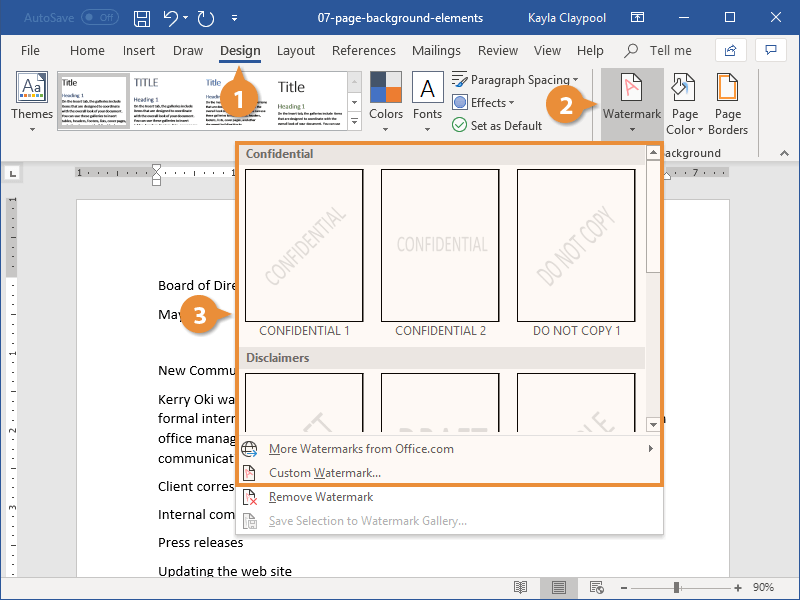
Task: Switch to Read Mode view icon
Action: (521, 587)
